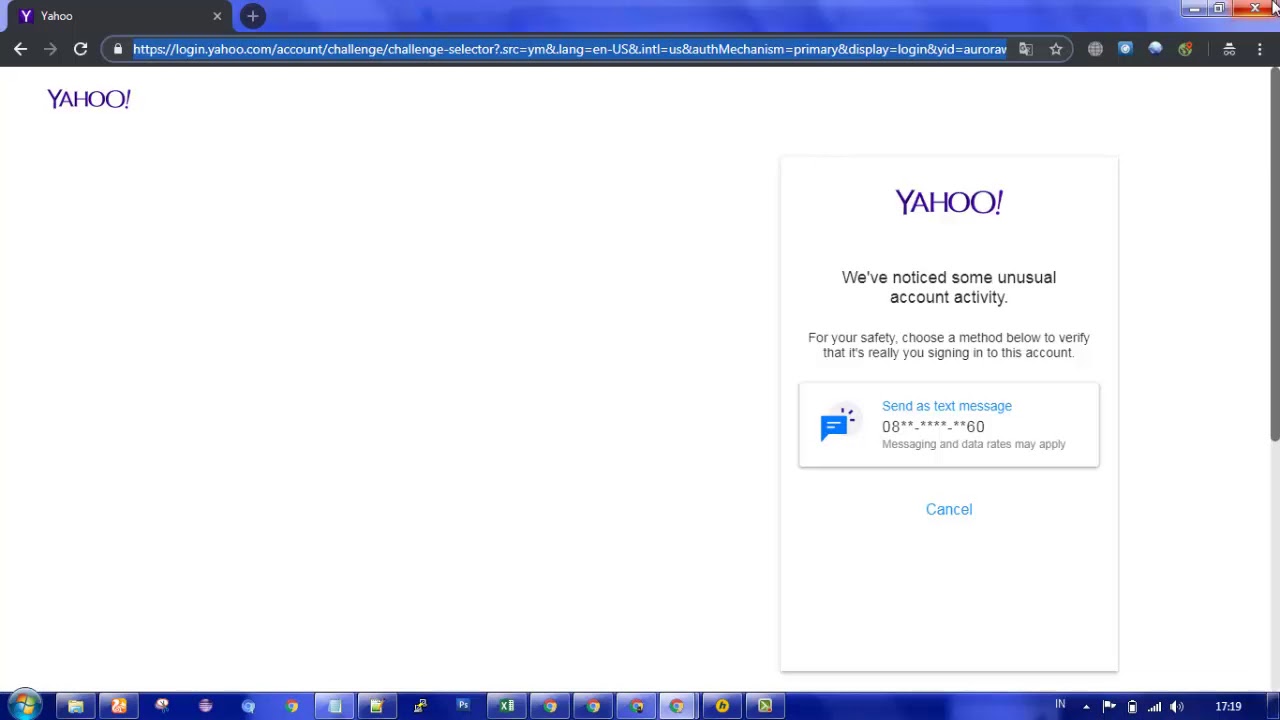
Task: Click the Action Center flag icon
Action: coord(1109,707)
